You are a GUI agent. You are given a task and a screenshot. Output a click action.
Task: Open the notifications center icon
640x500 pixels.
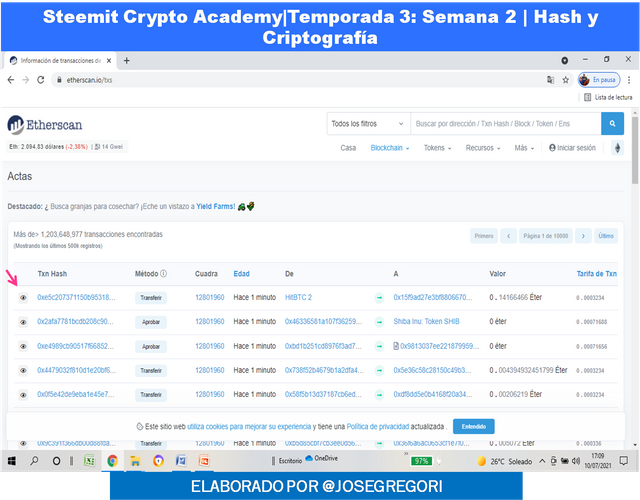click(624, 461)
